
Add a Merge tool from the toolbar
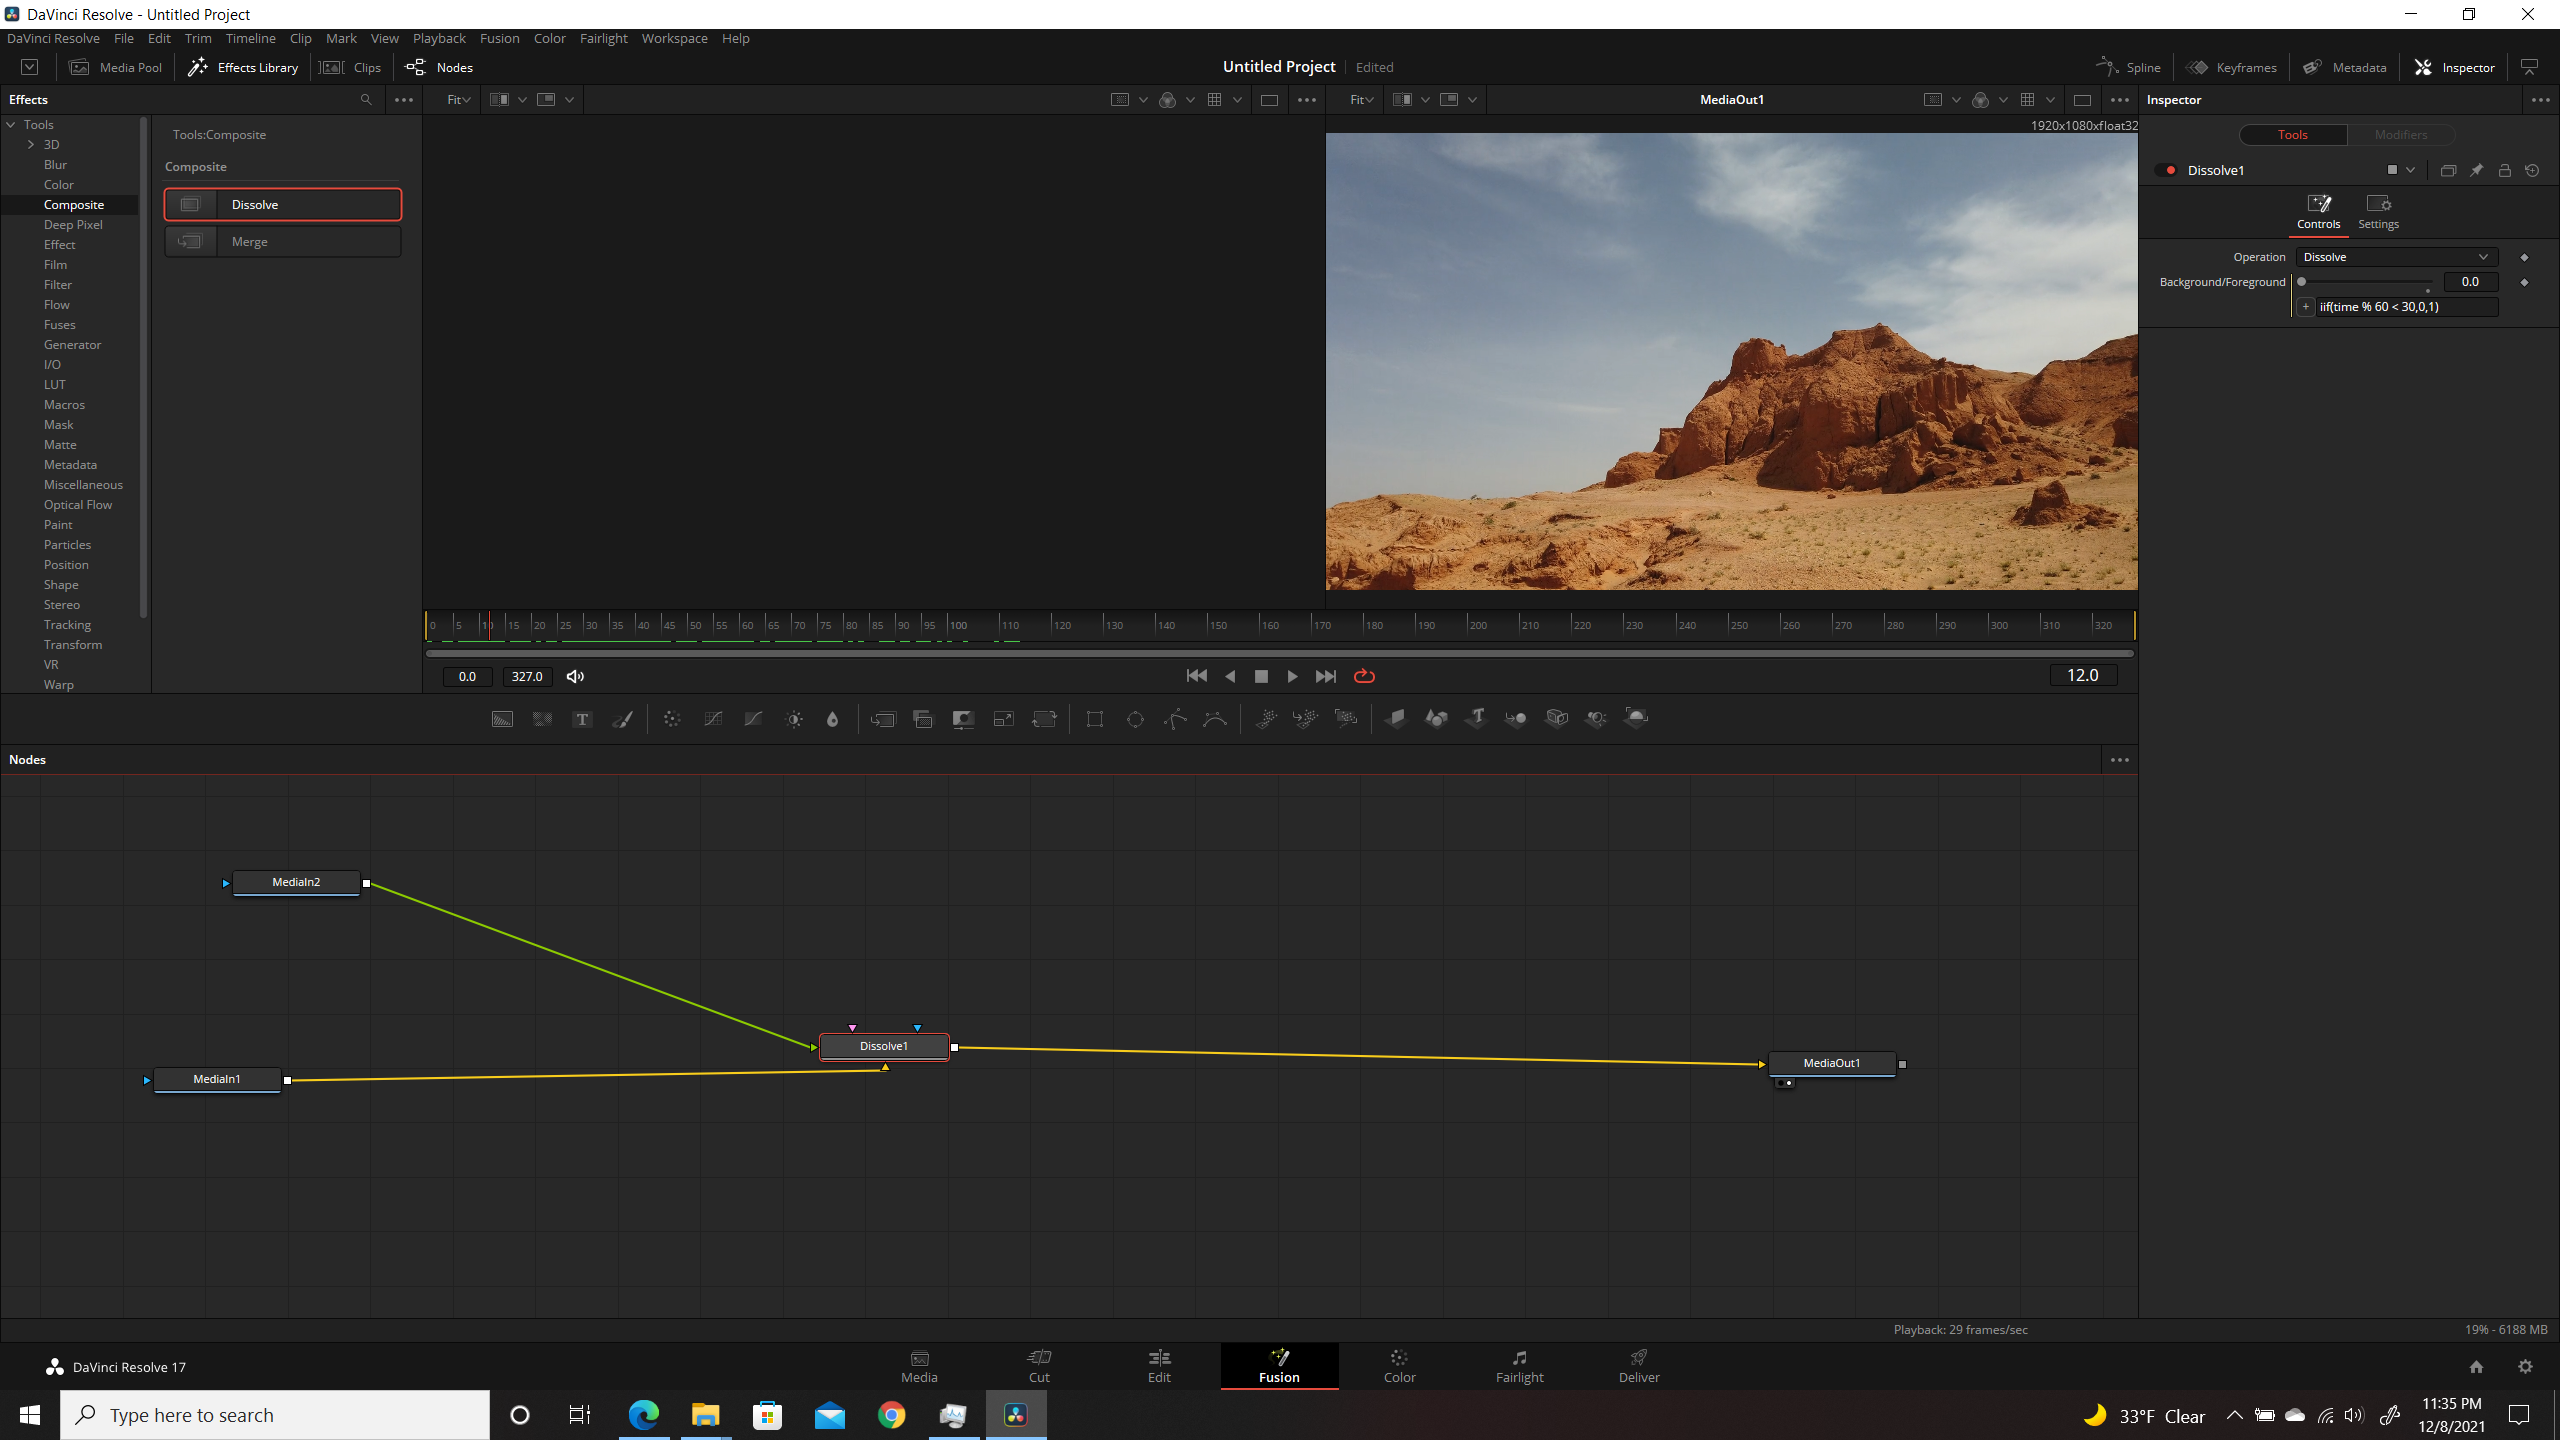pos(883,719)
